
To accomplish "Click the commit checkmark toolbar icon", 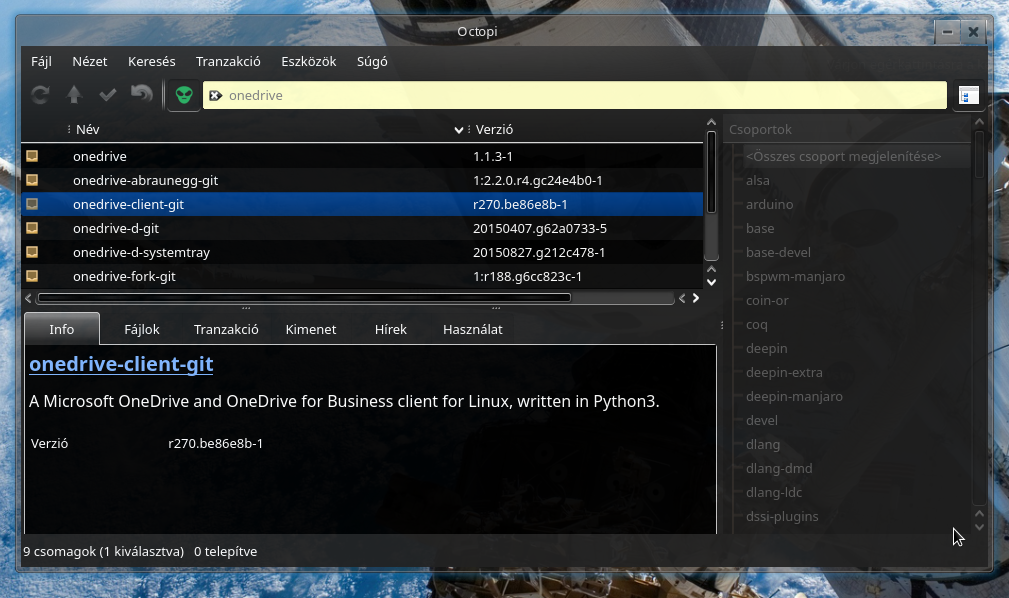I will [107, 95].
